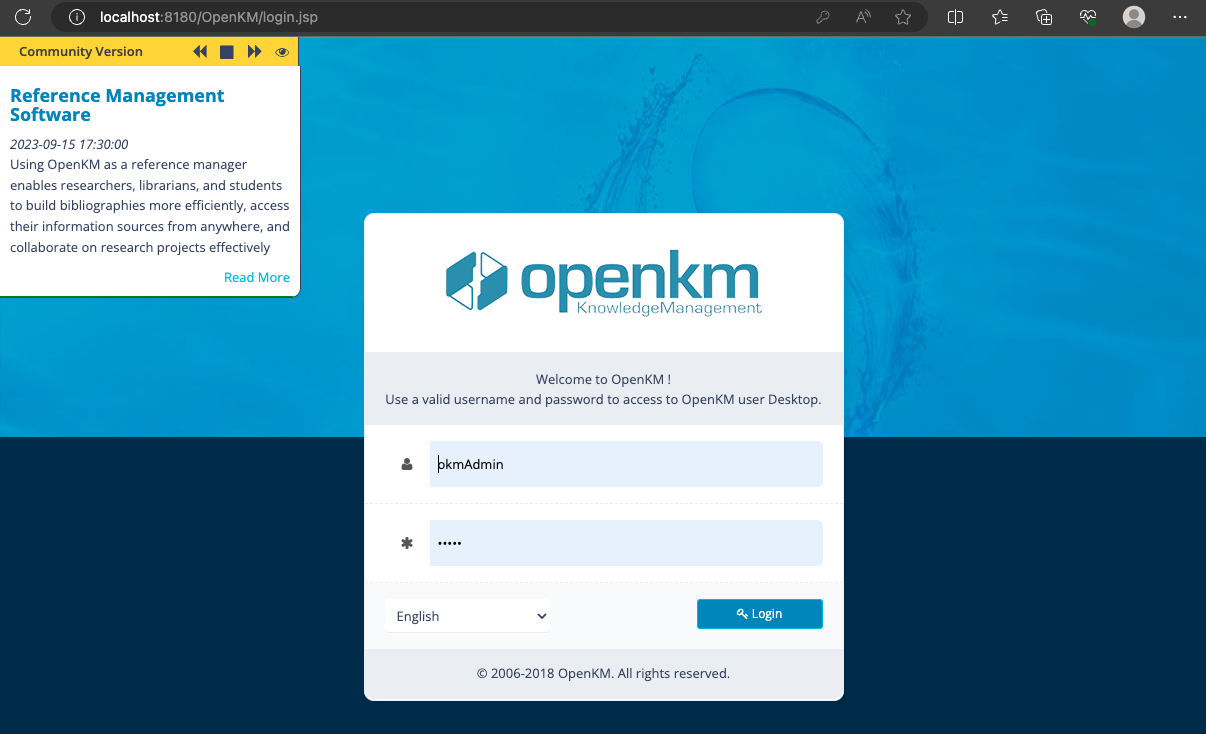
Task: Stop the news ticker rotation
Action: pyautogui.click(x=227, y=52)
